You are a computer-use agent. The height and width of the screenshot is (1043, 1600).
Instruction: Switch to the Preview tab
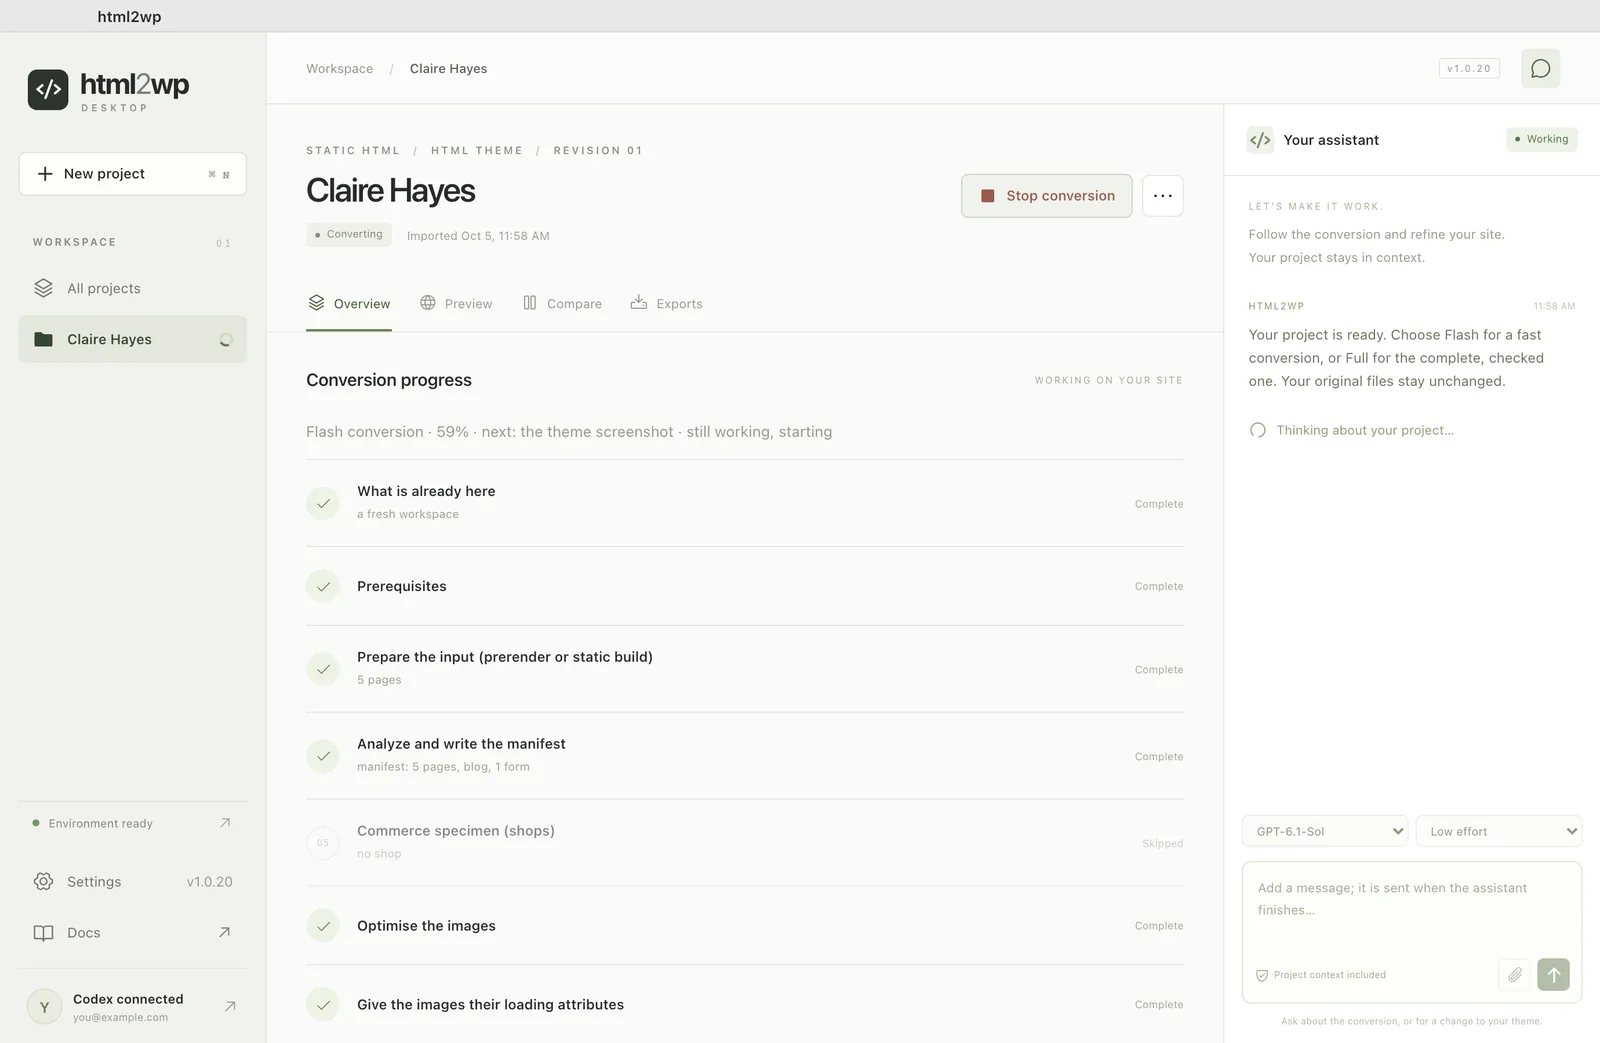click(456, 304)
